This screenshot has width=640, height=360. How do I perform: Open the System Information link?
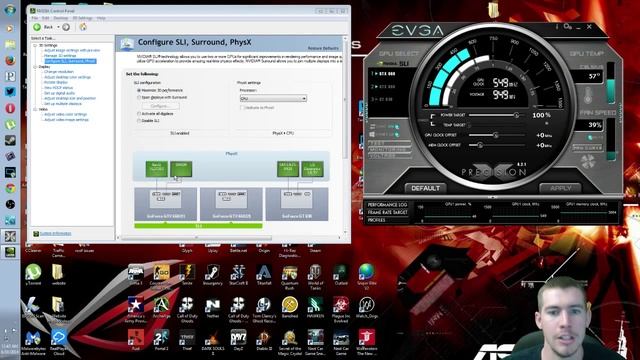56,233
